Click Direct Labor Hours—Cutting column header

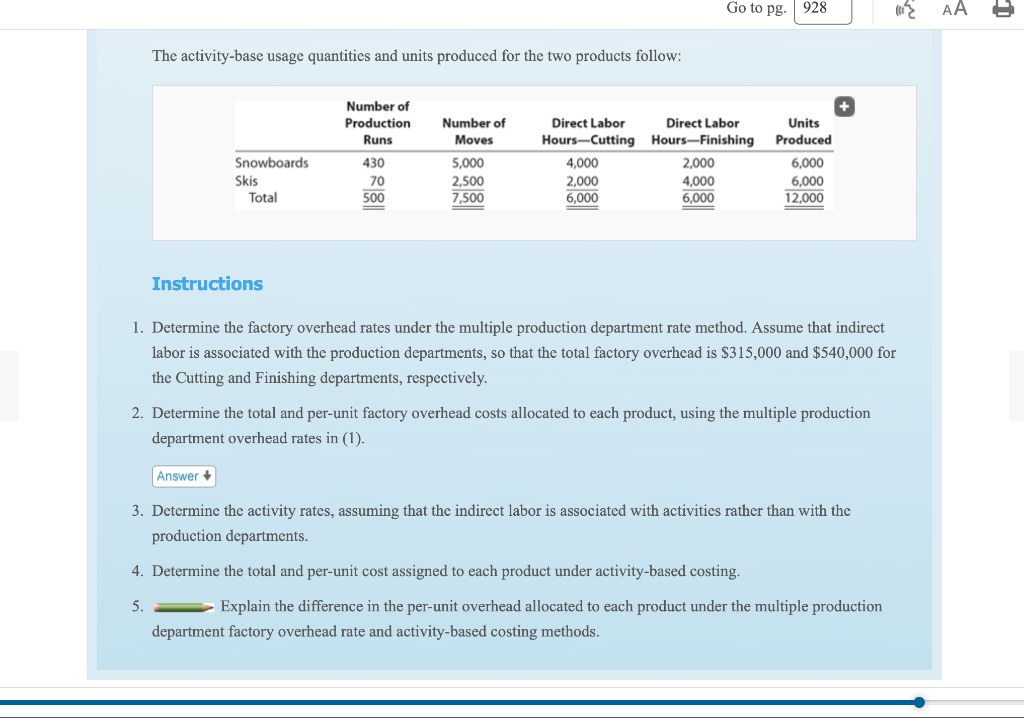(x=588, y=131)
